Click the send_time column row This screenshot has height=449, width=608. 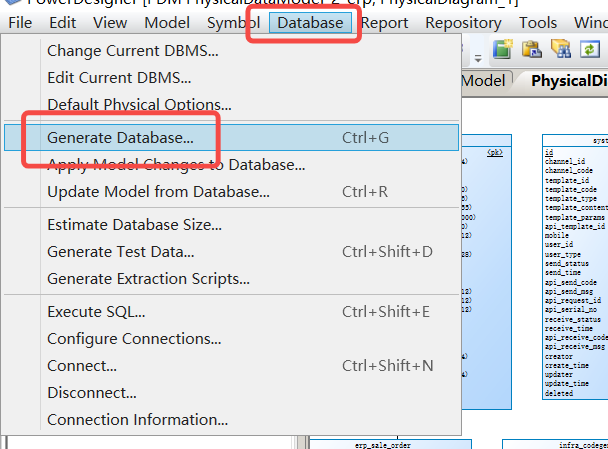[x=563, y=273]
